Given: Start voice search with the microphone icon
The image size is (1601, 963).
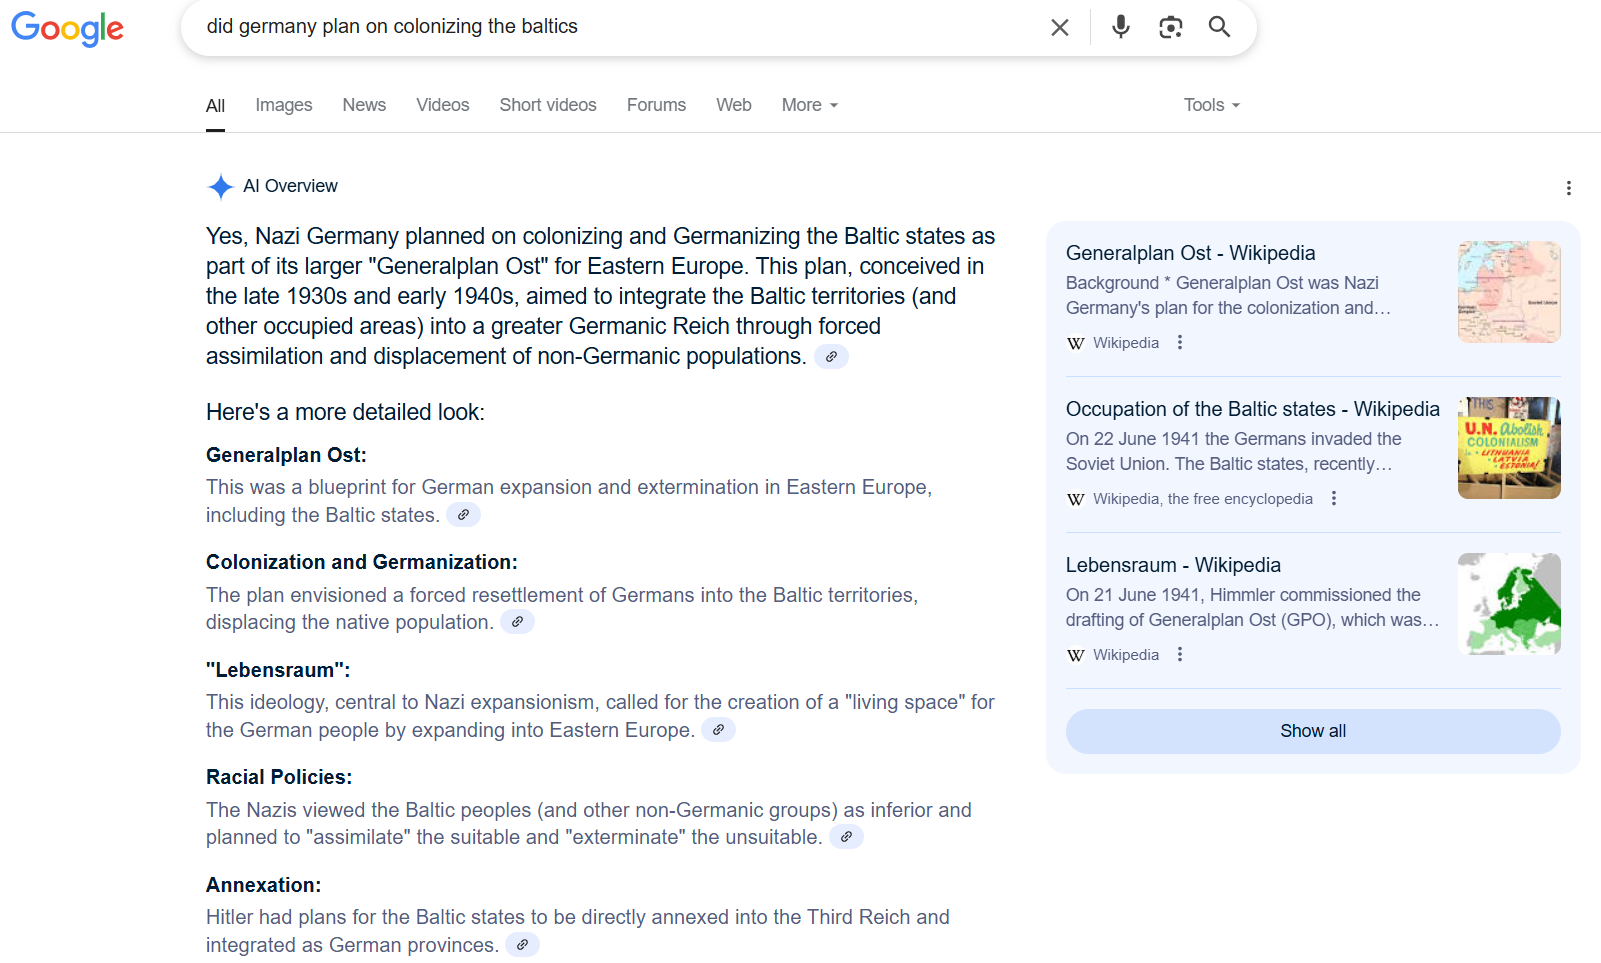Looking at the screenshot, I should [x=1121, y=27].
